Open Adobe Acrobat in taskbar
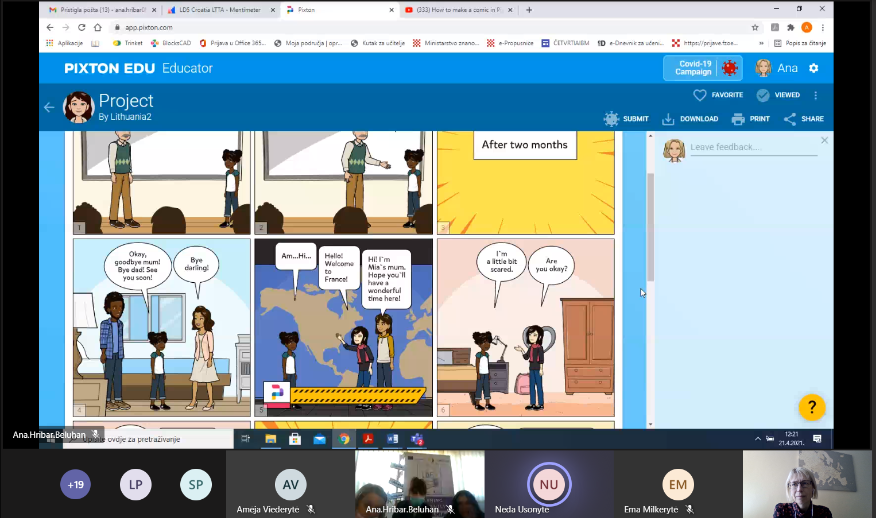Viewport: 876px width, 518px height. 368,439
